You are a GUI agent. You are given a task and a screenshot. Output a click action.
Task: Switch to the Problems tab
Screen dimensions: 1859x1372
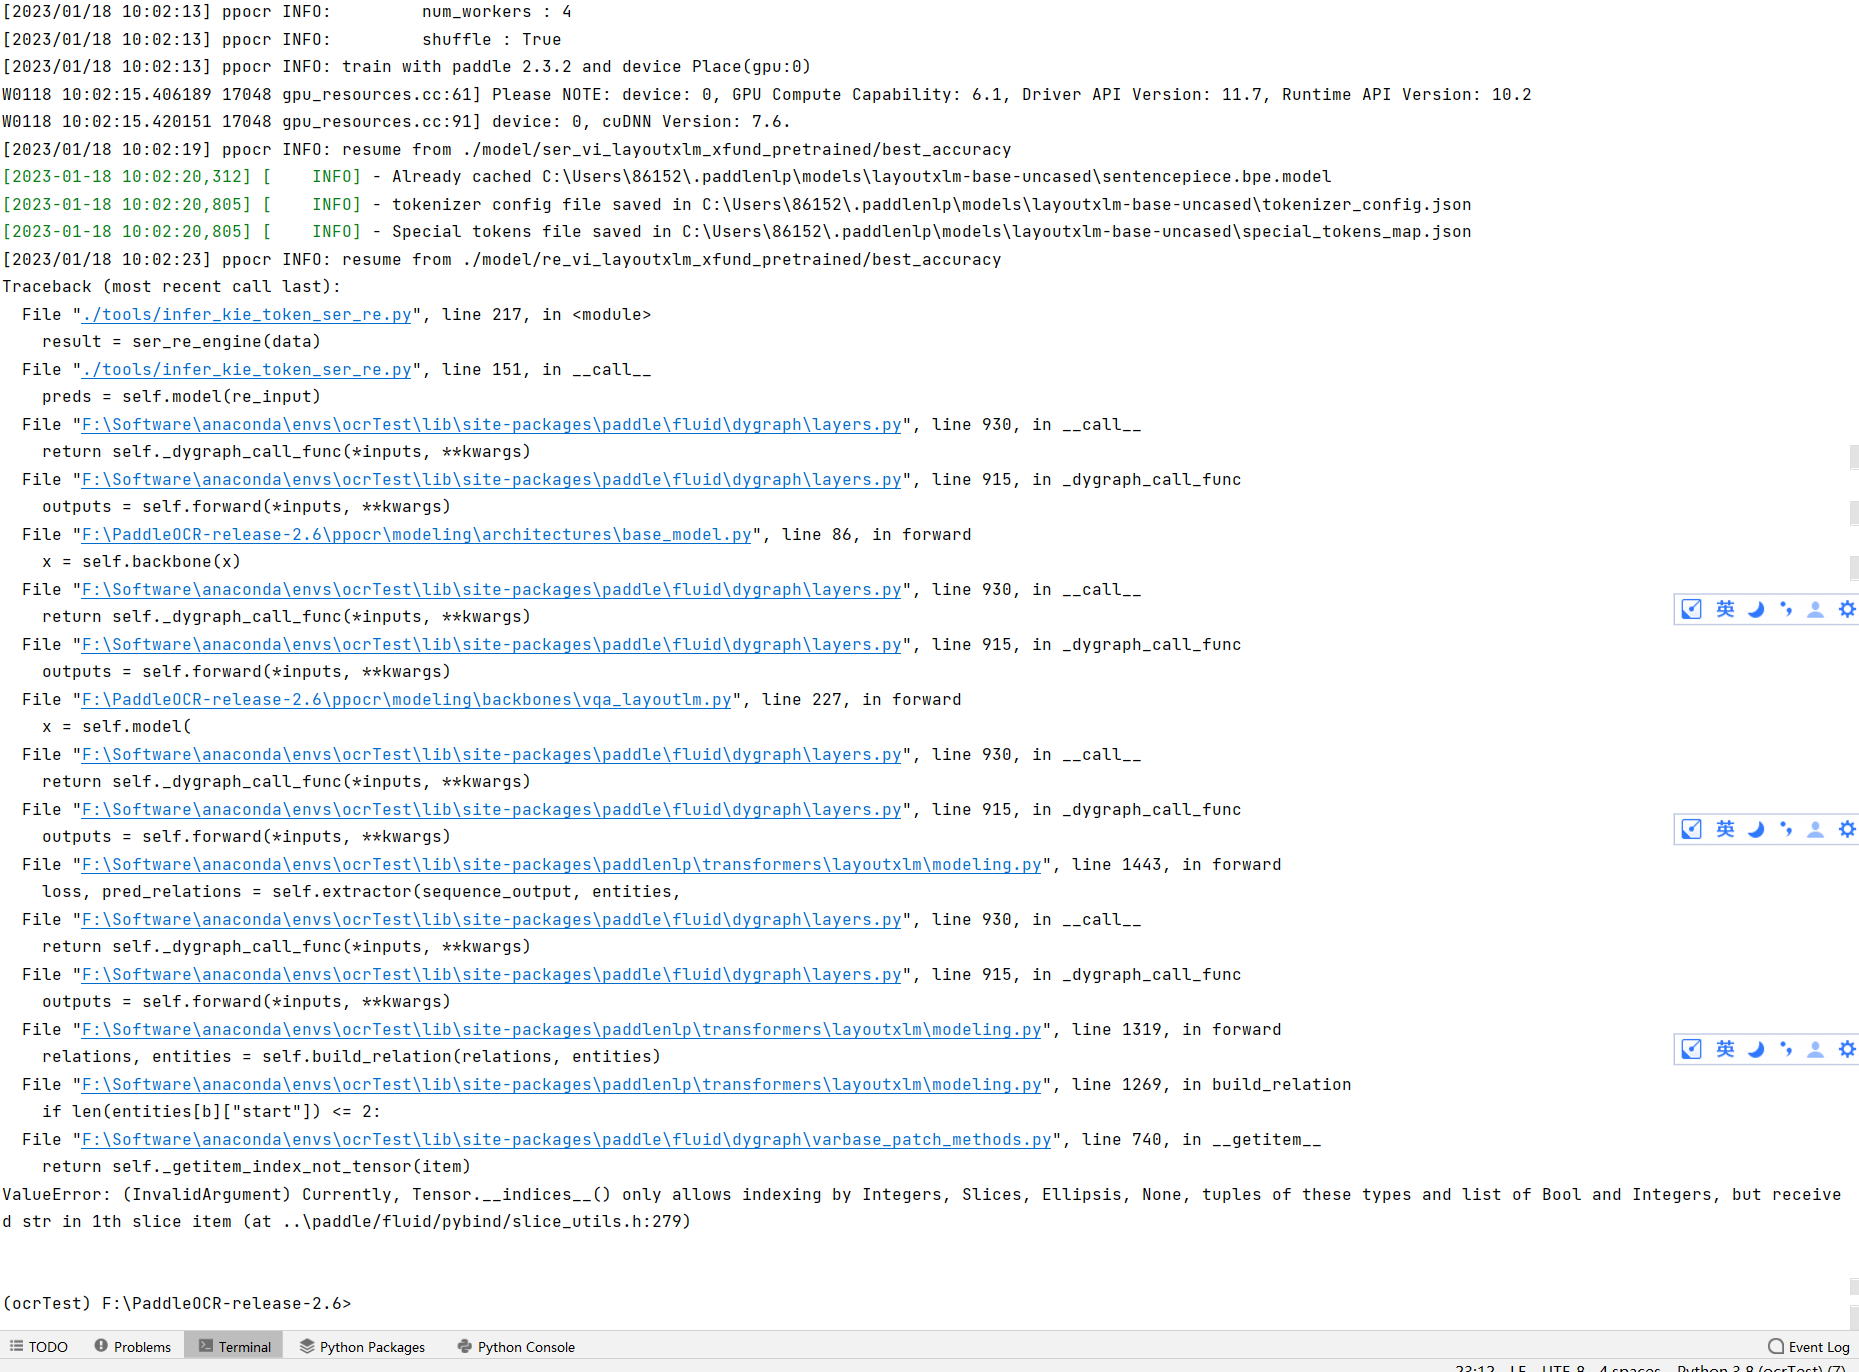pos(142,1346)
